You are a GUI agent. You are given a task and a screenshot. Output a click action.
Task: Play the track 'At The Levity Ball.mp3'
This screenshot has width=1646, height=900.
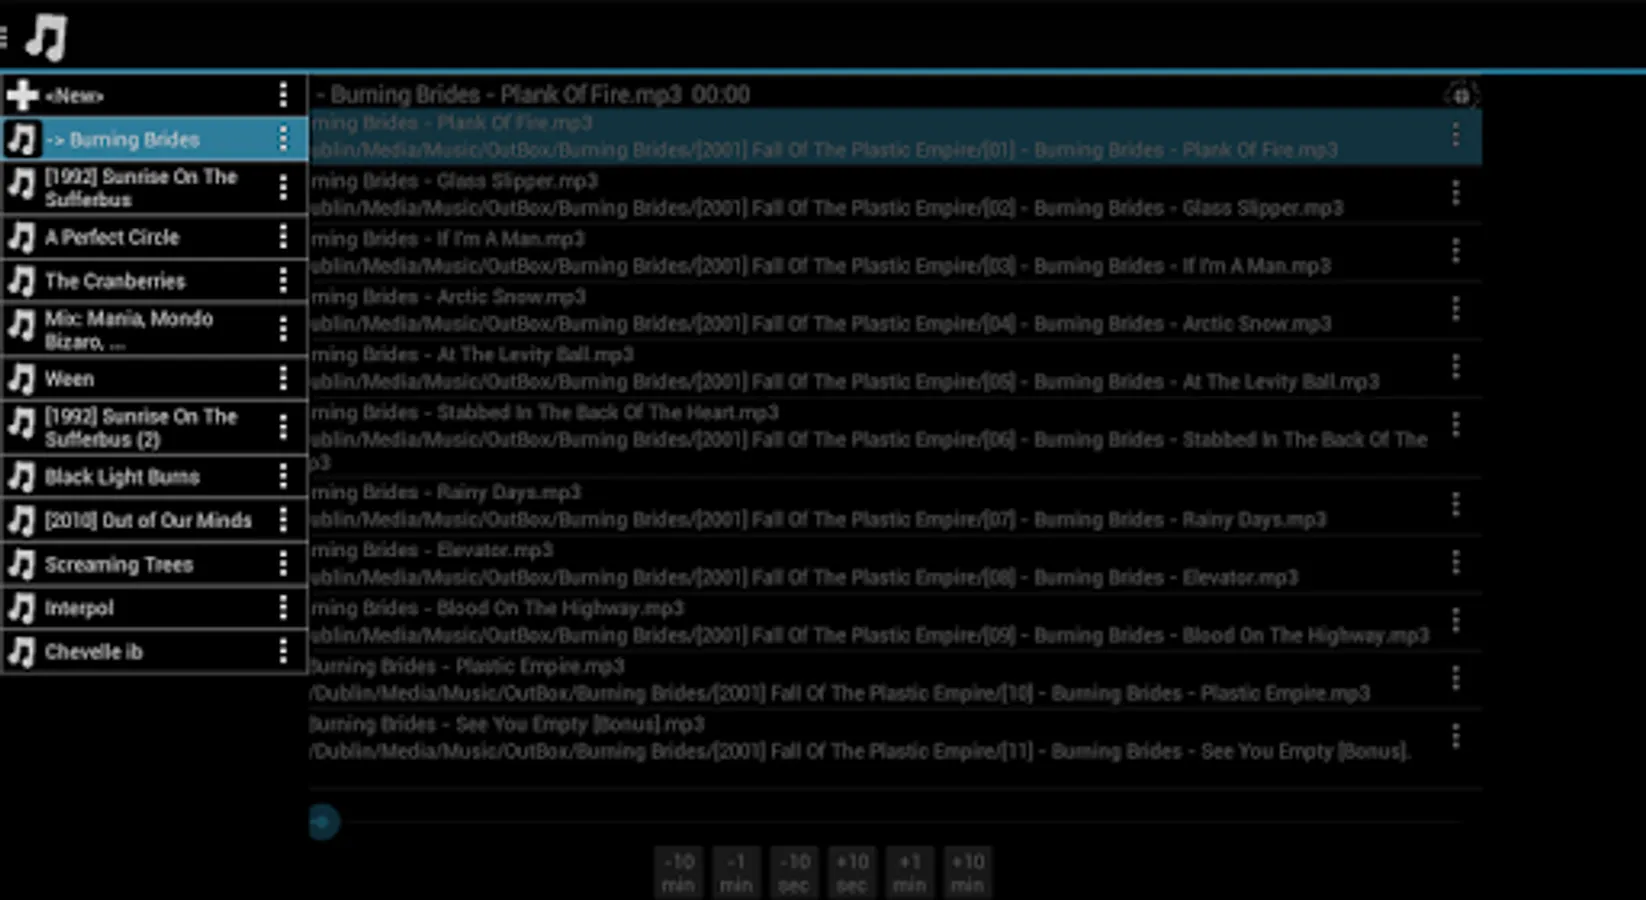pos(895,368)
